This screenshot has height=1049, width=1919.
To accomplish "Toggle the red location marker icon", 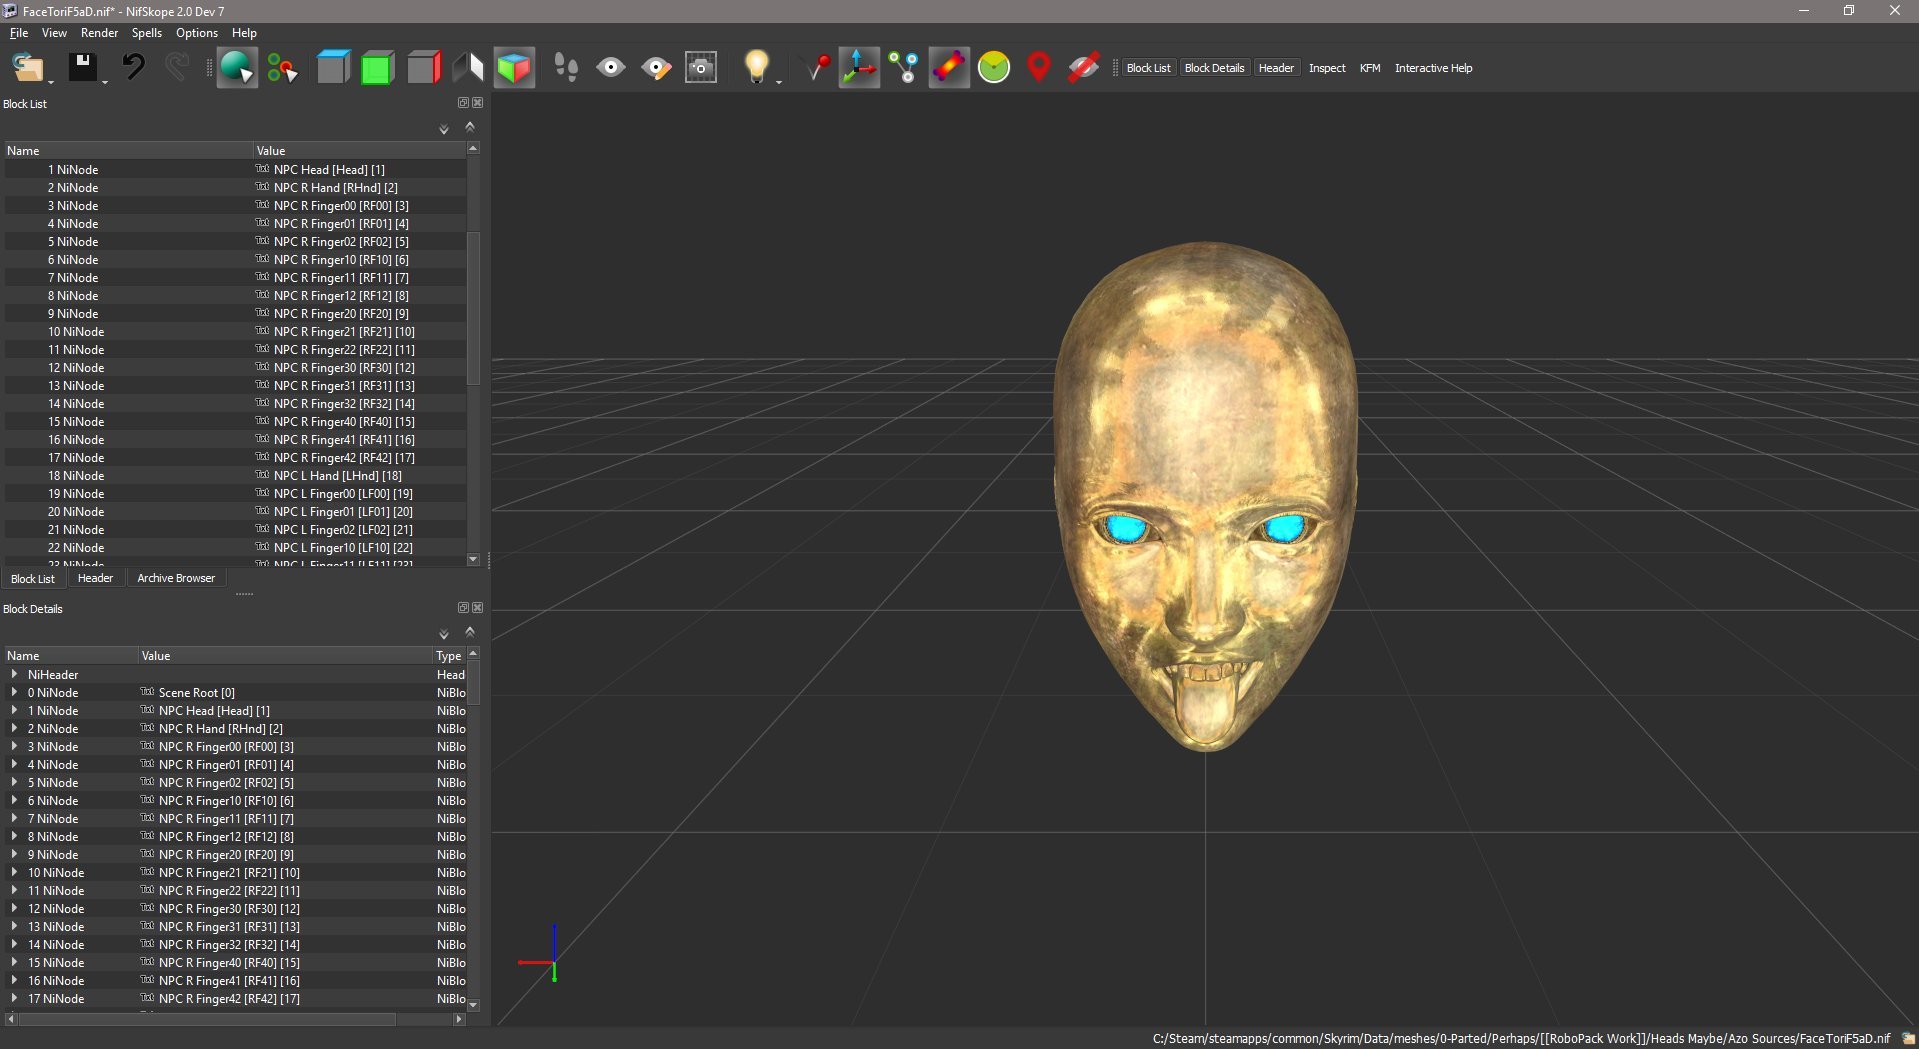I will point(1039,68).
